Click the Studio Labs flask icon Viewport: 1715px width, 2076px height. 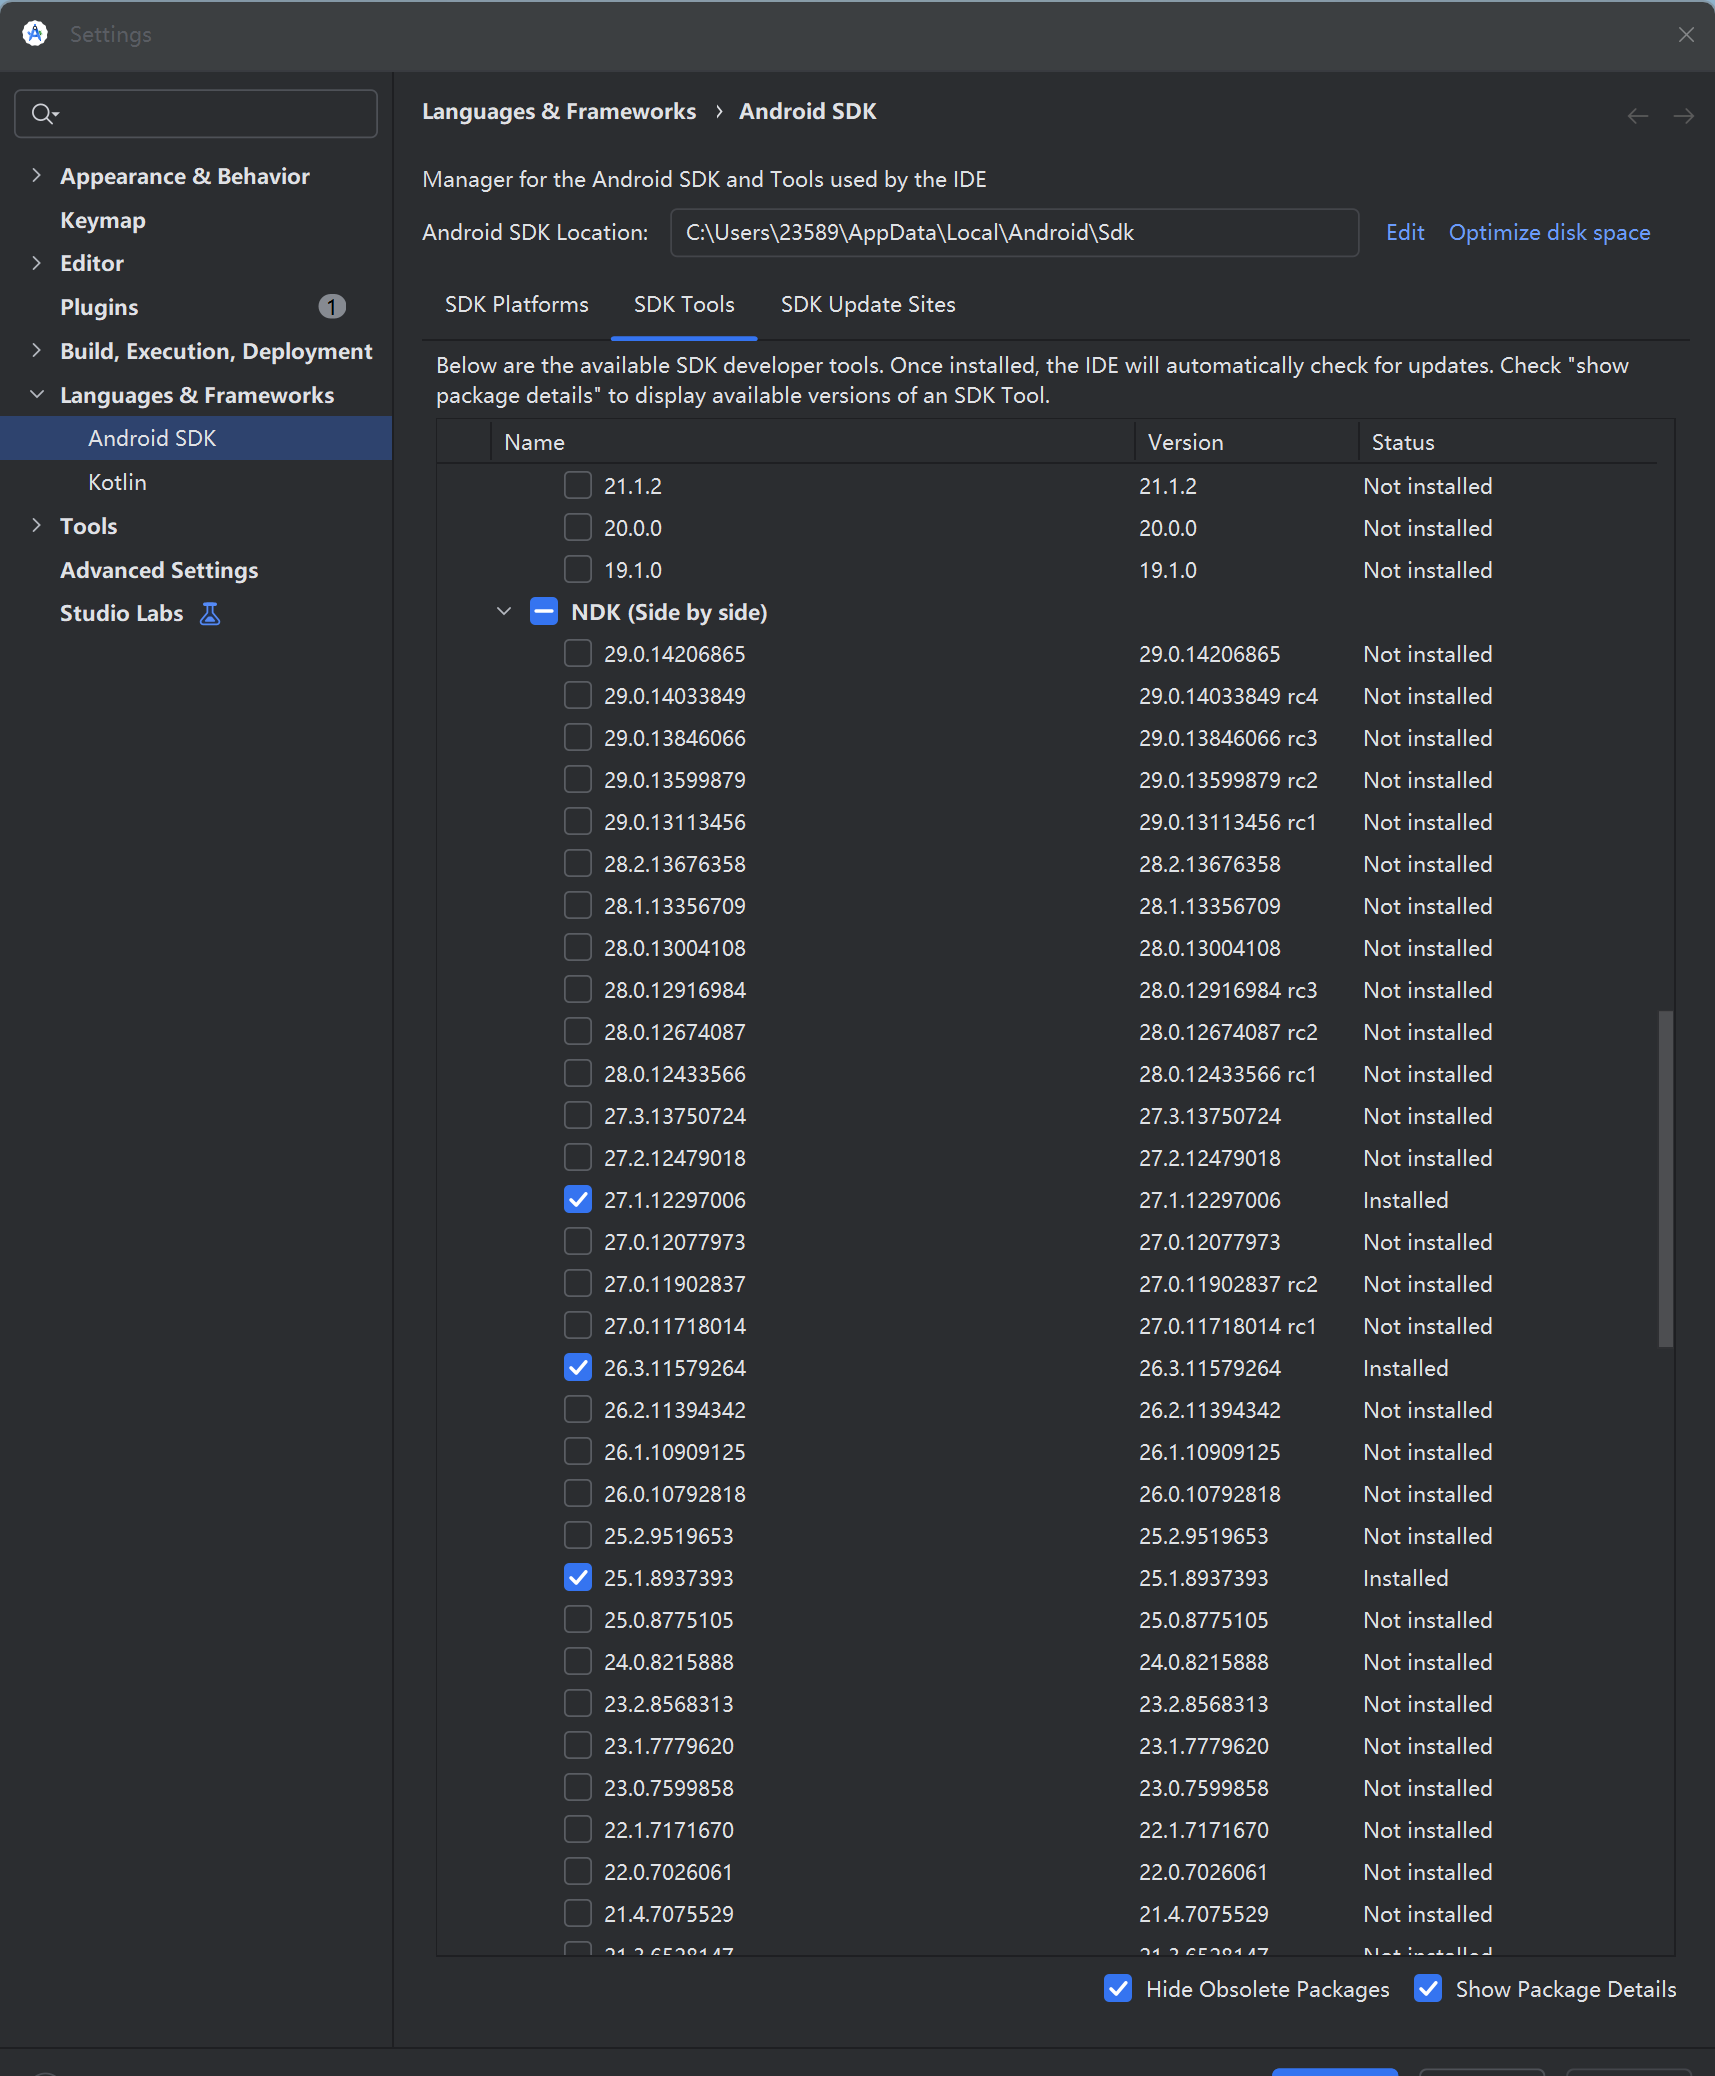coord(210,614)
